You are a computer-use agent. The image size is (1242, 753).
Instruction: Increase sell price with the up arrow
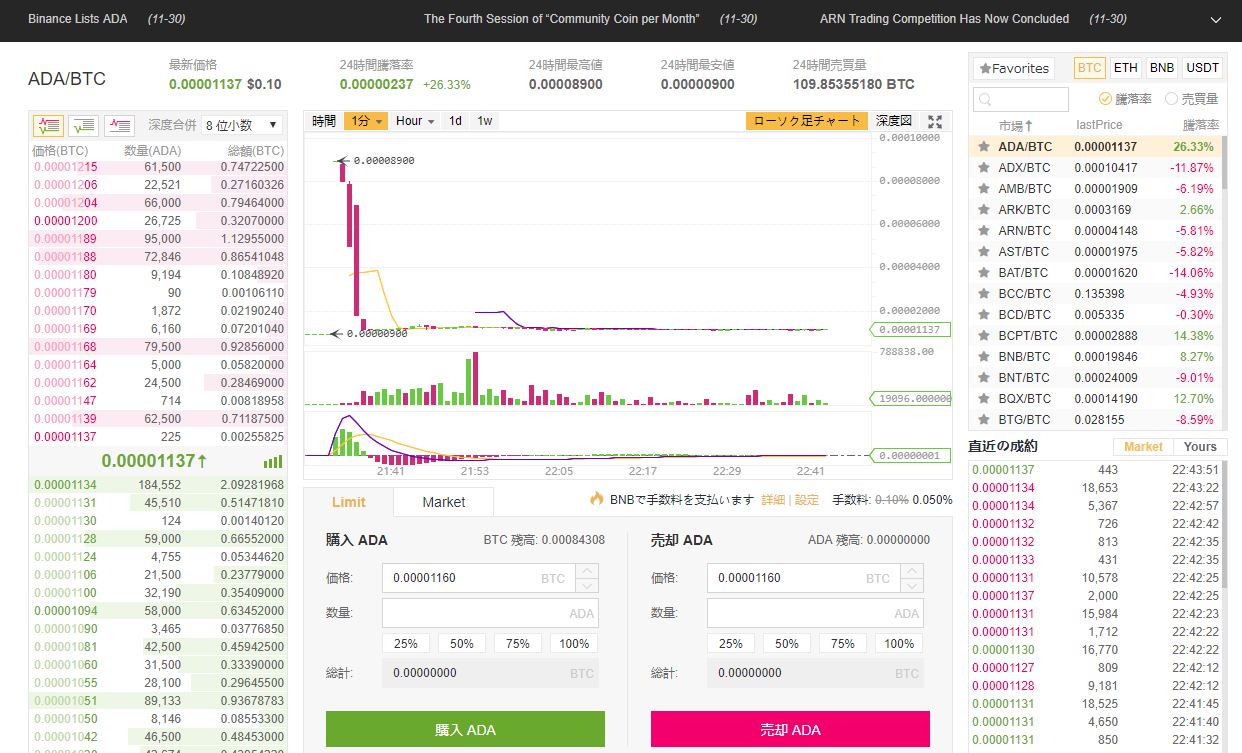(913, 571)
